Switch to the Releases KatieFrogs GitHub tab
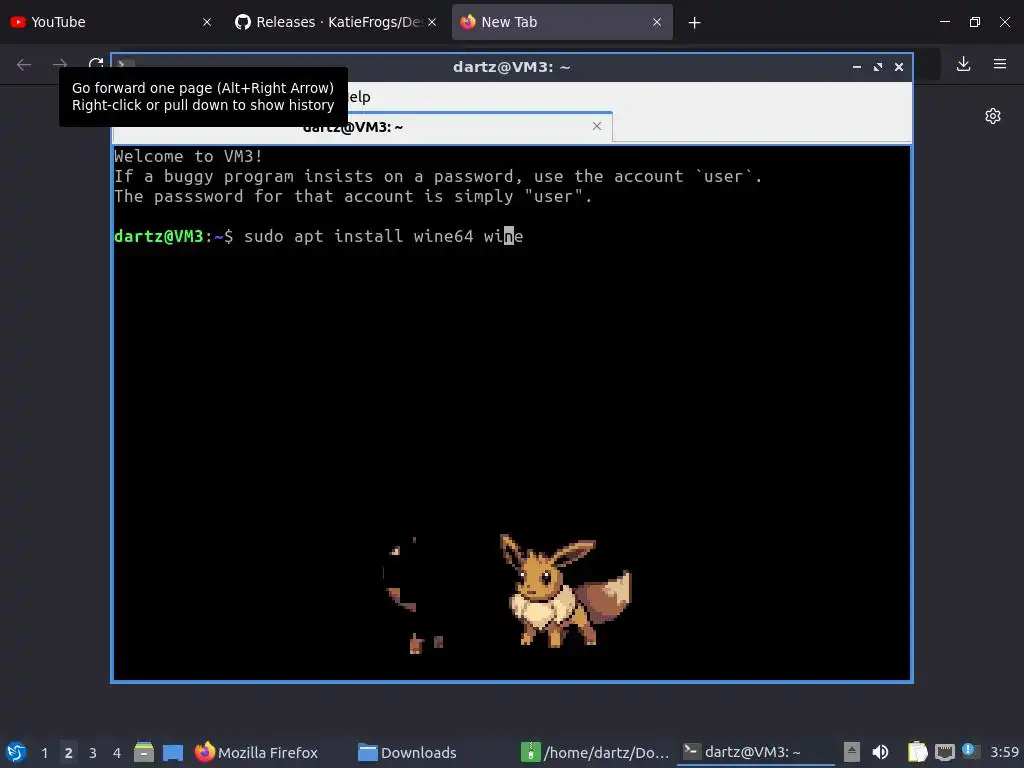This screenshot has height=768, width=1024. [x=336, y=22]
